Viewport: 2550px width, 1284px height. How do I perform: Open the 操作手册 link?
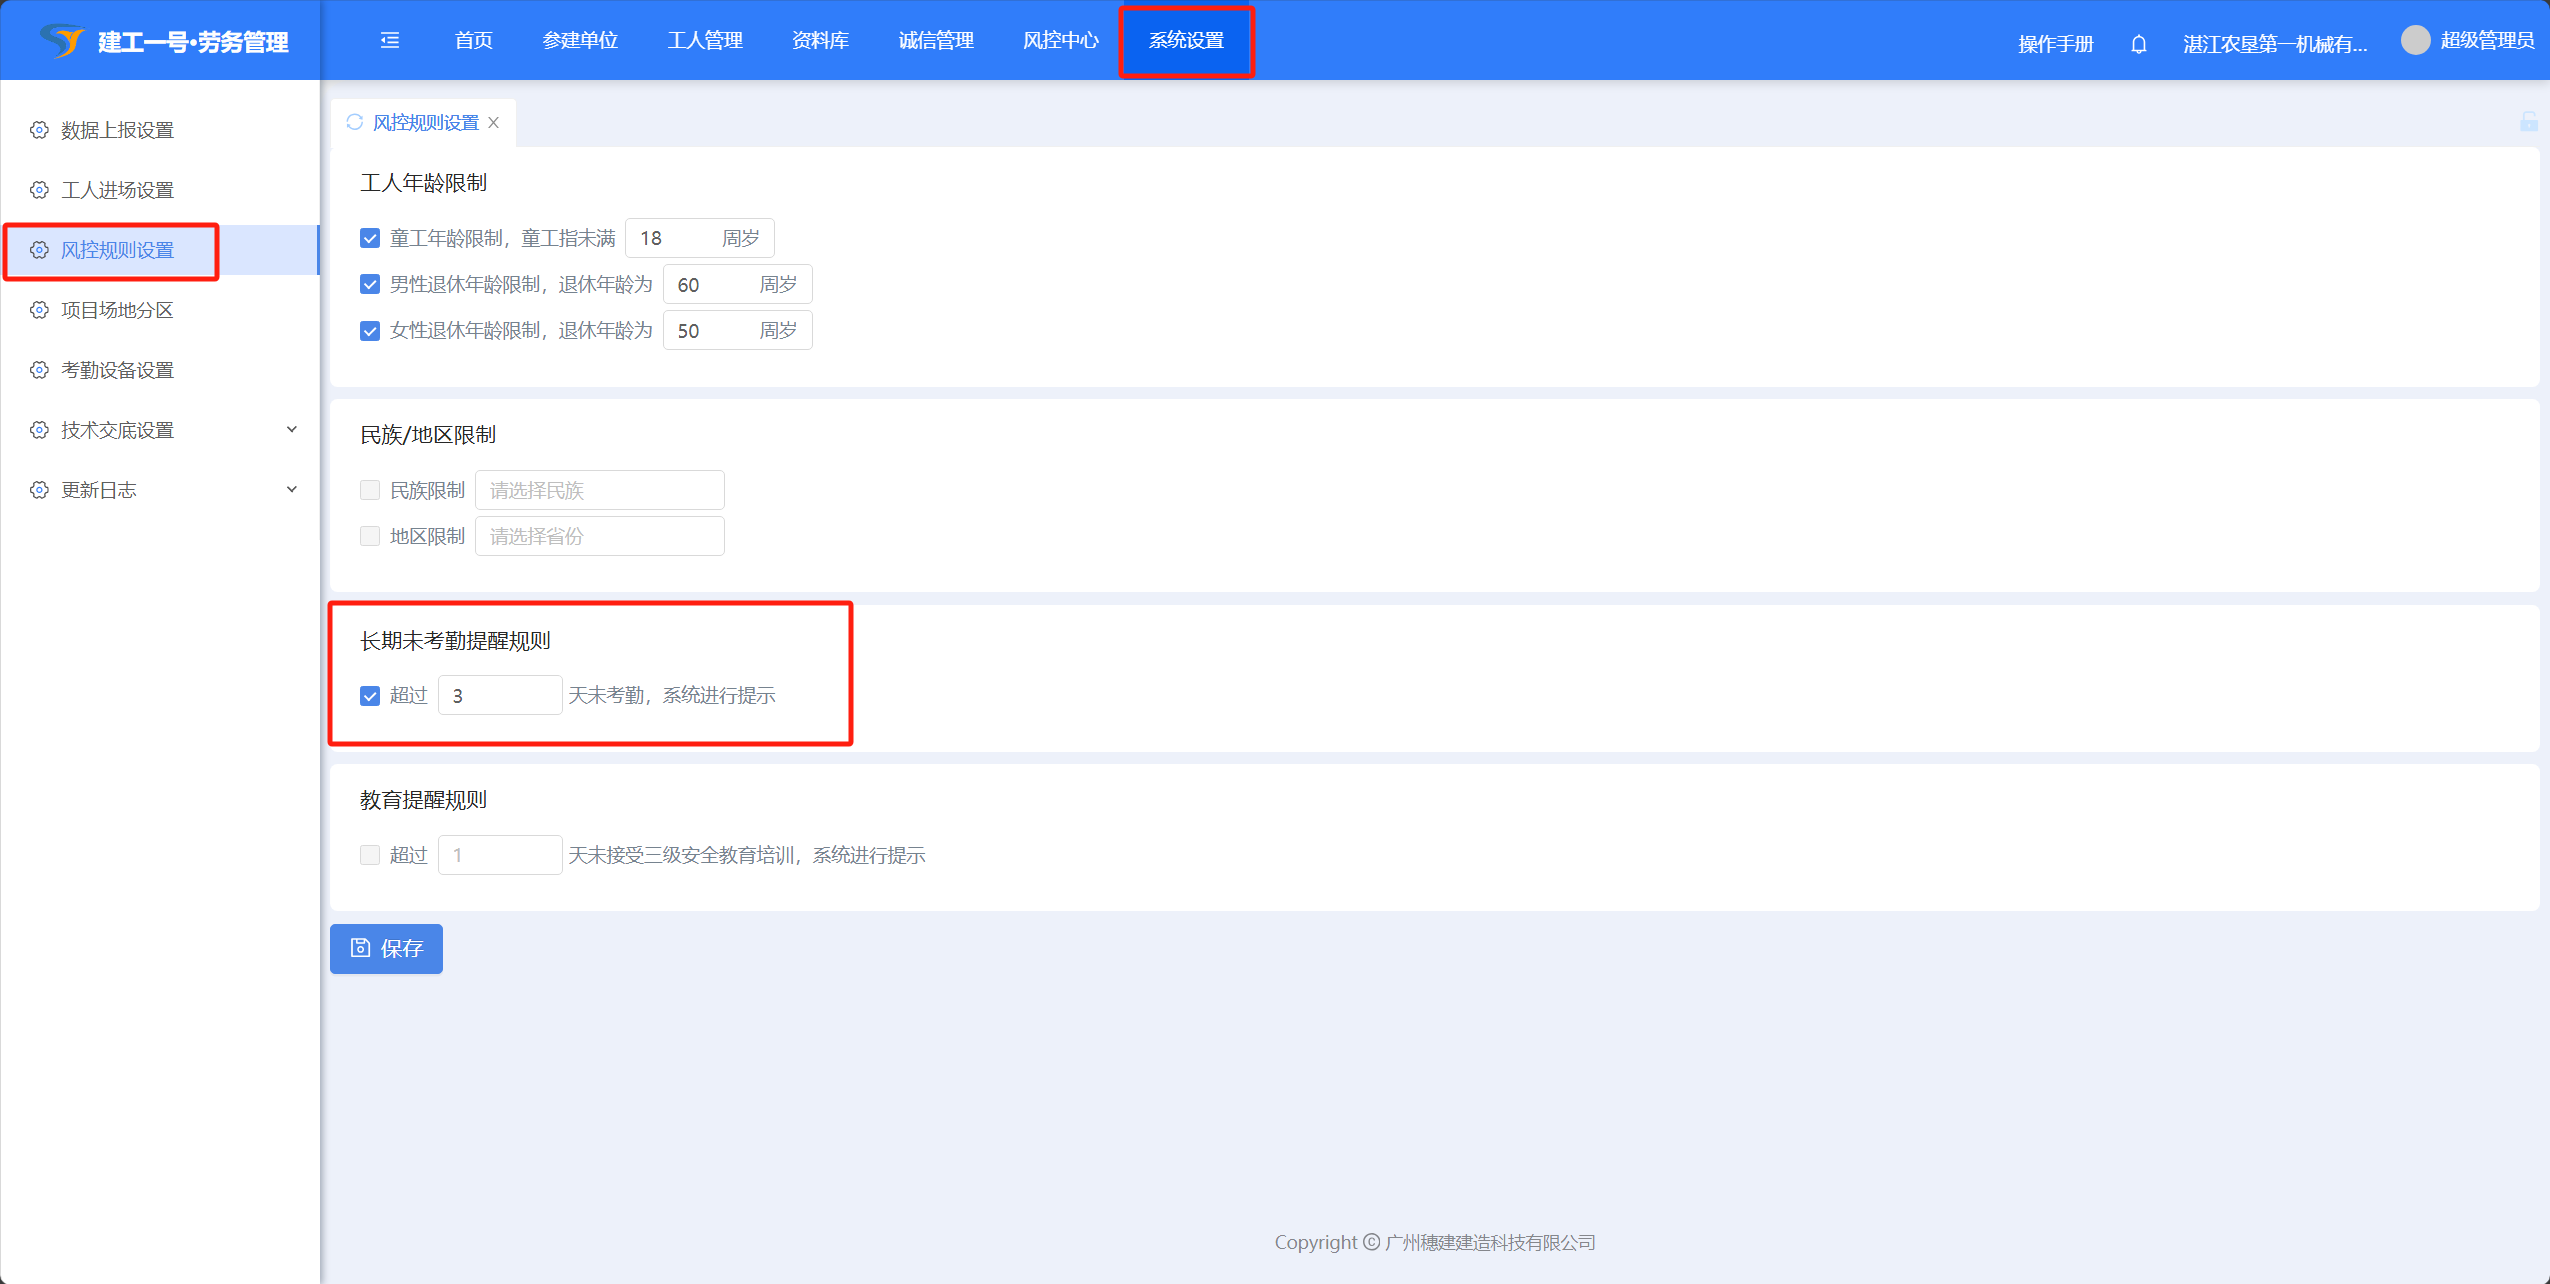(2055, 44)
